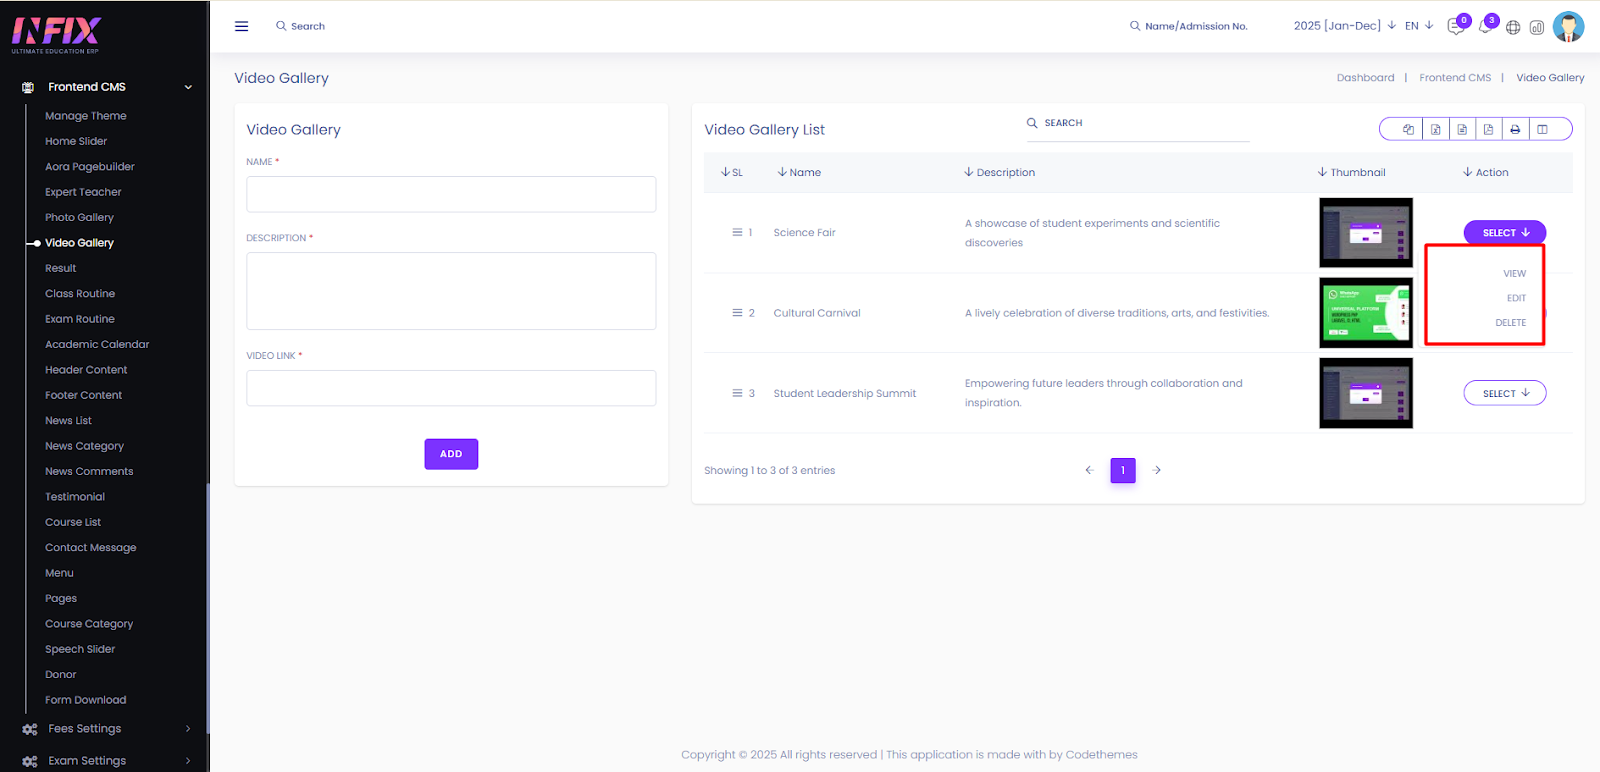Open Form Download in sidebar
Viewport: 1600px width, 772px height.
tap(85, 700)
